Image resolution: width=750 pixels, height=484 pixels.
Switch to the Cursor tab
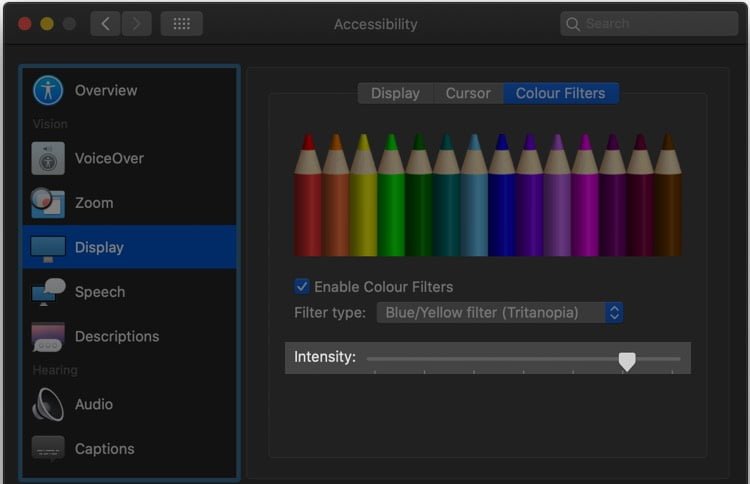tap(468, 93)
